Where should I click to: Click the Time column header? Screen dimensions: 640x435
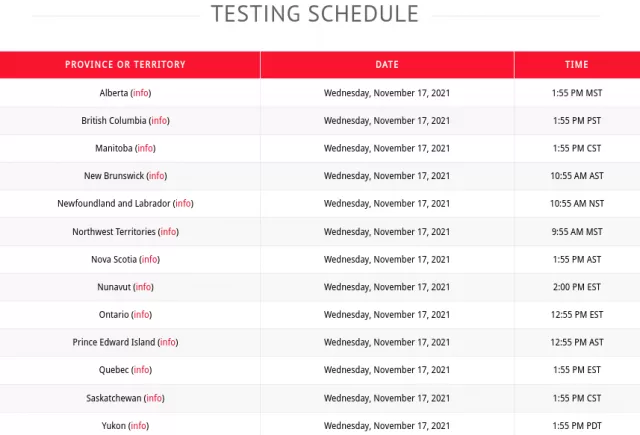(x=577, y=64)
